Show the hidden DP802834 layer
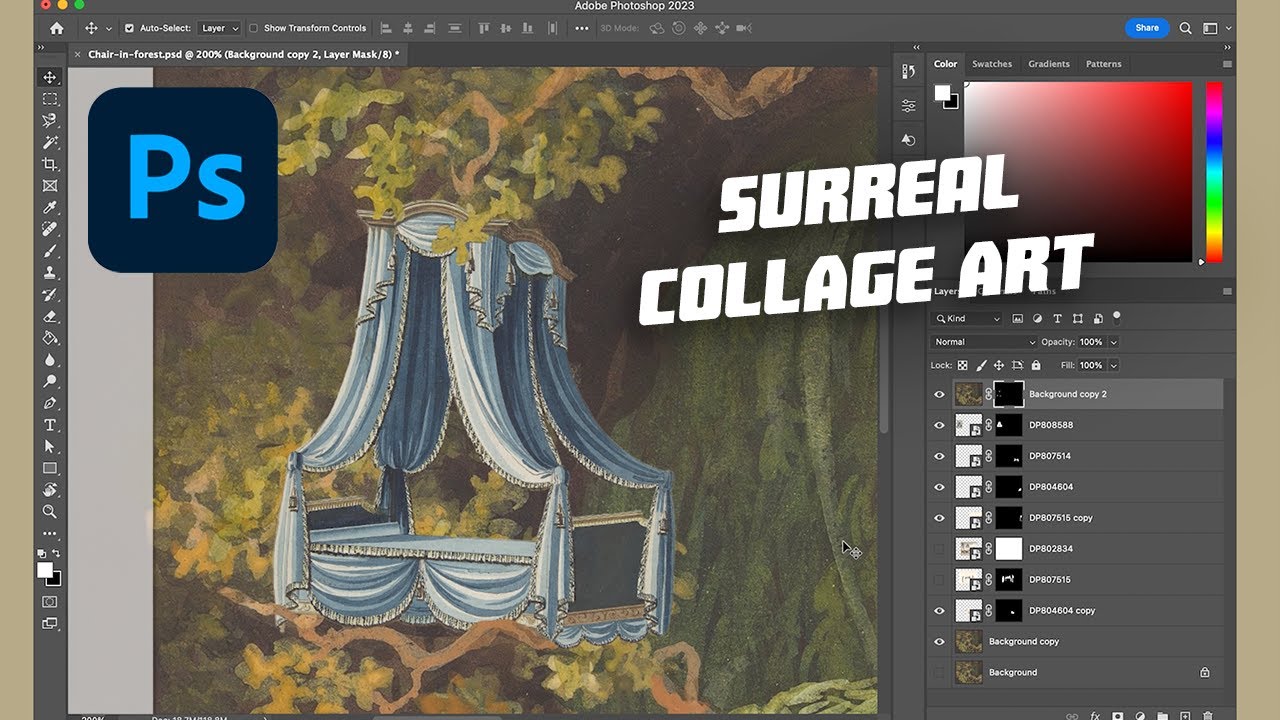Image resolution: width=1280 pixels, height=720 pixels. [x=939, y=549]
